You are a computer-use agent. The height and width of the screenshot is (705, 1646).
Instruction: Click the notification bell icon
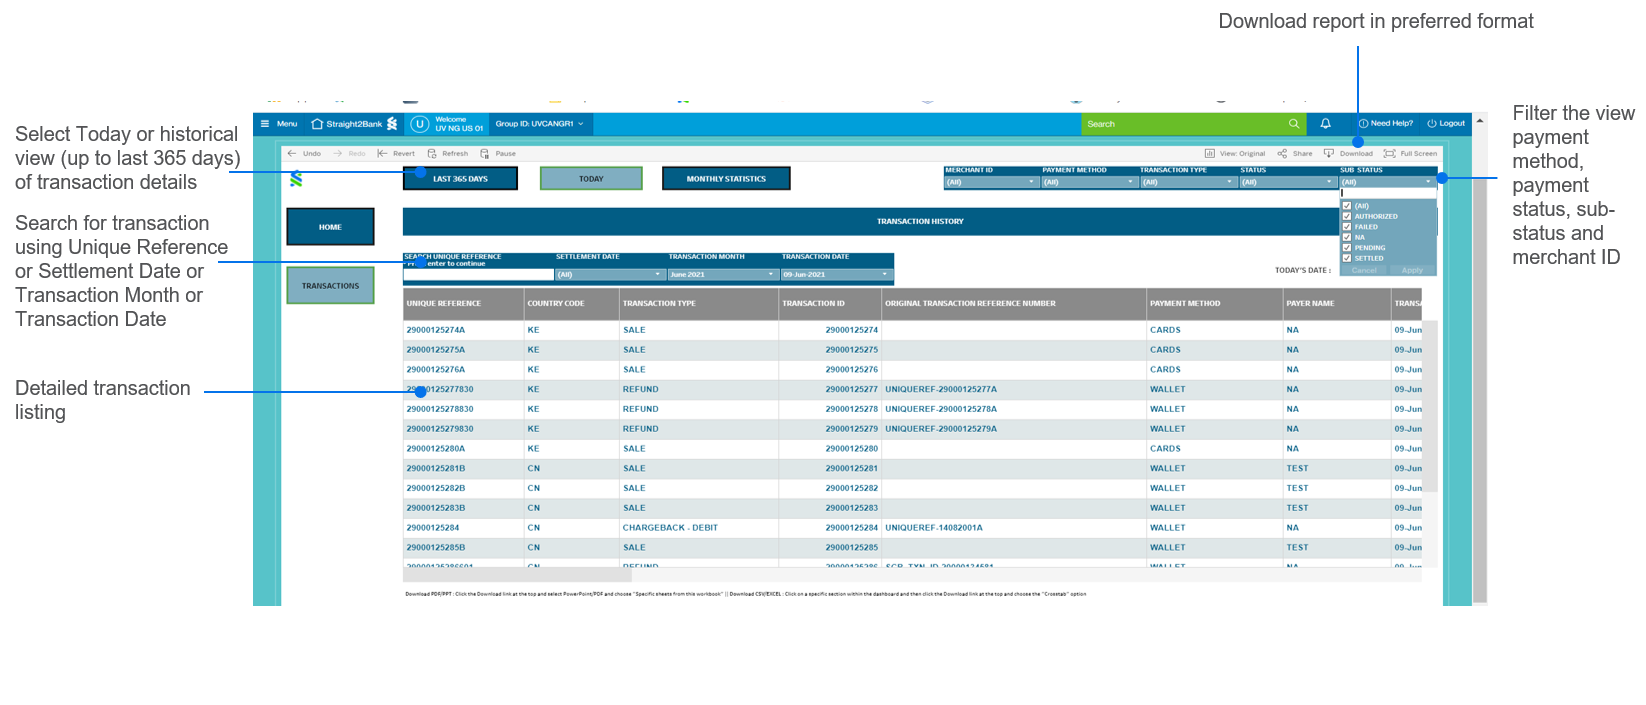(1325, 124)
